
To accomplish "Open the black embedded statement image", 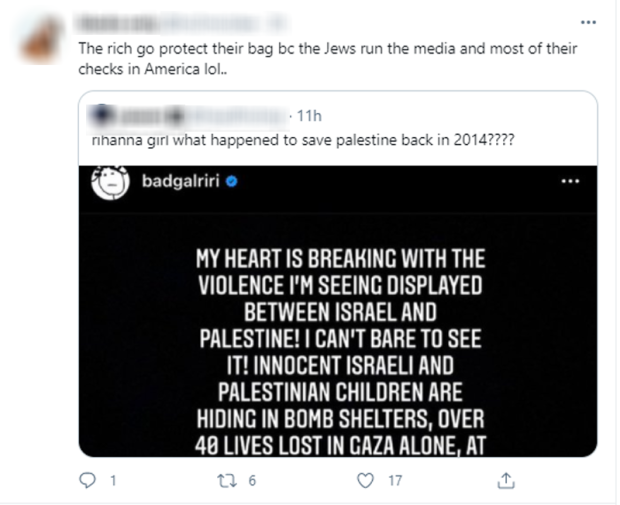I will [337, 330].
